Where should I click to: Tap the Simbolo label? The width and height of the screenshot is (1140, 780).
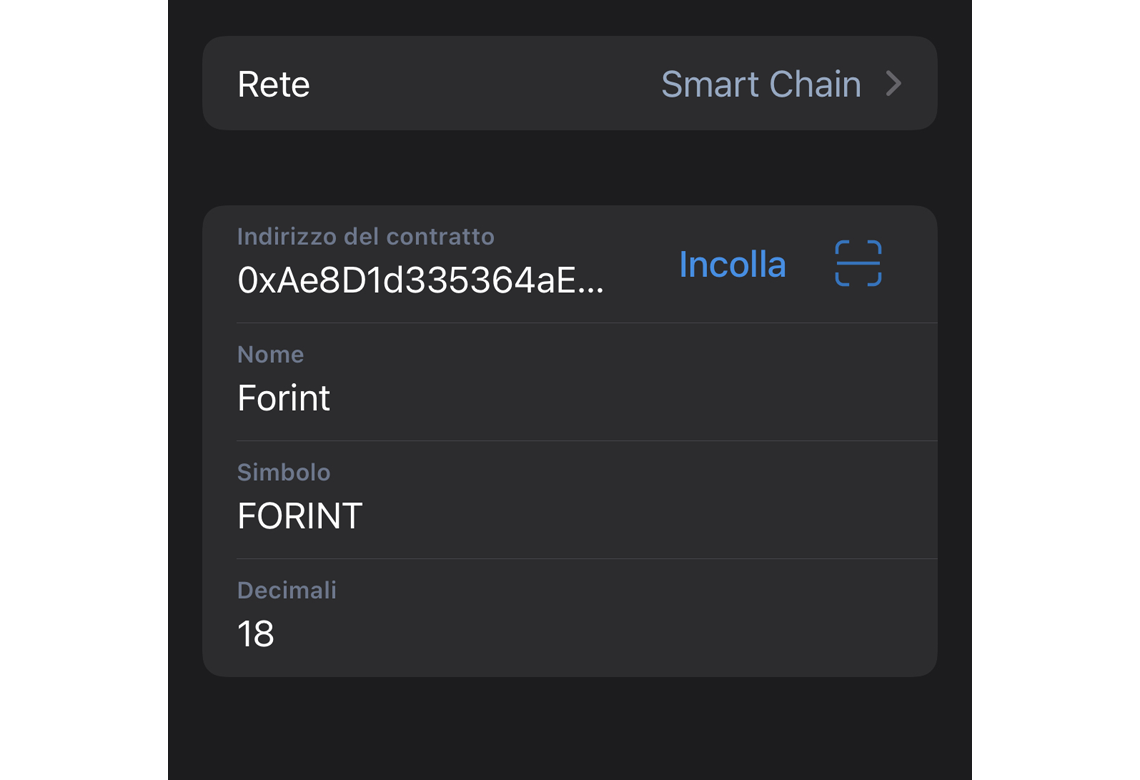[x=284, y=472]
